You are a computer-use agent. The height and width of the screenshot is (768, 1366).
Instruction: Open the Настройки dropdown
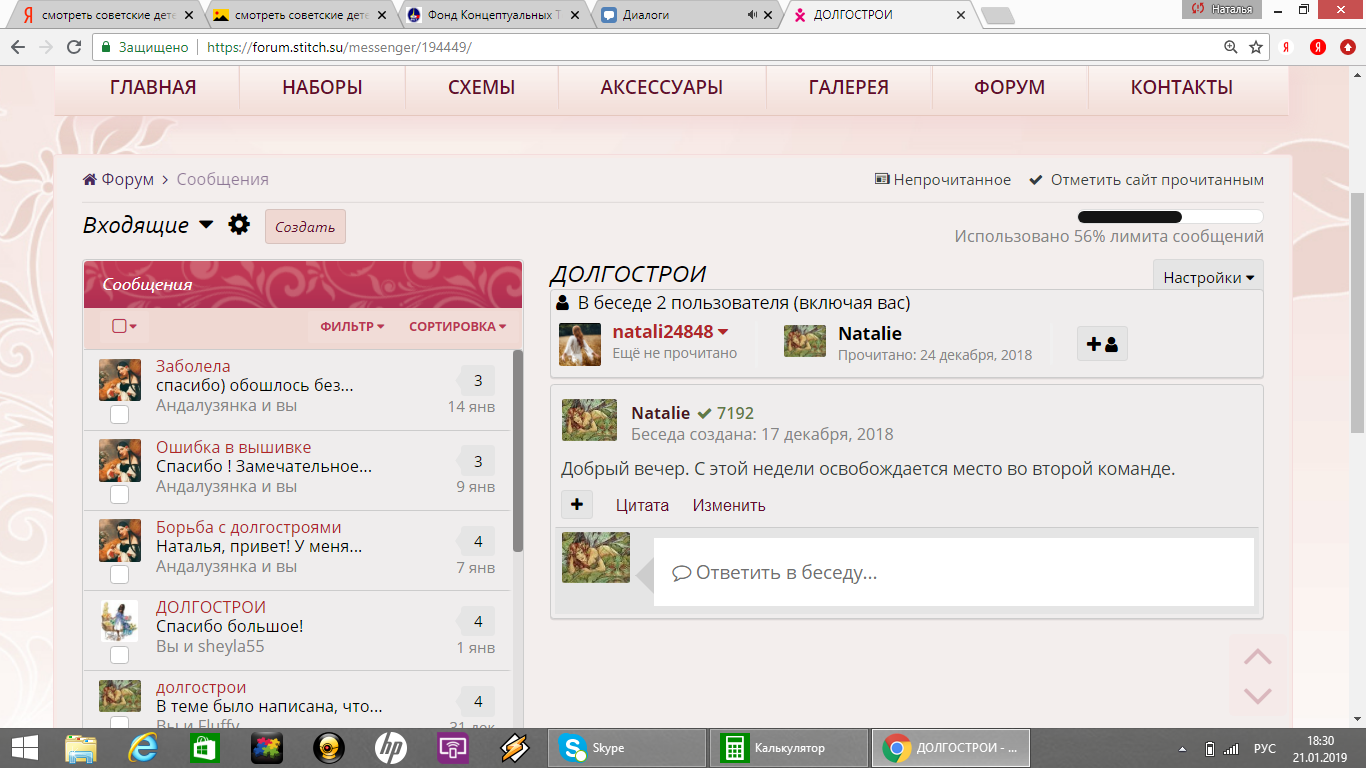pos(1207,278)
